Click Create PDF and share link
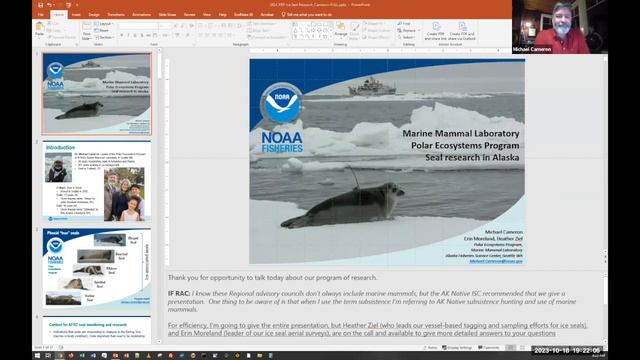 click(x=436, y=31)
